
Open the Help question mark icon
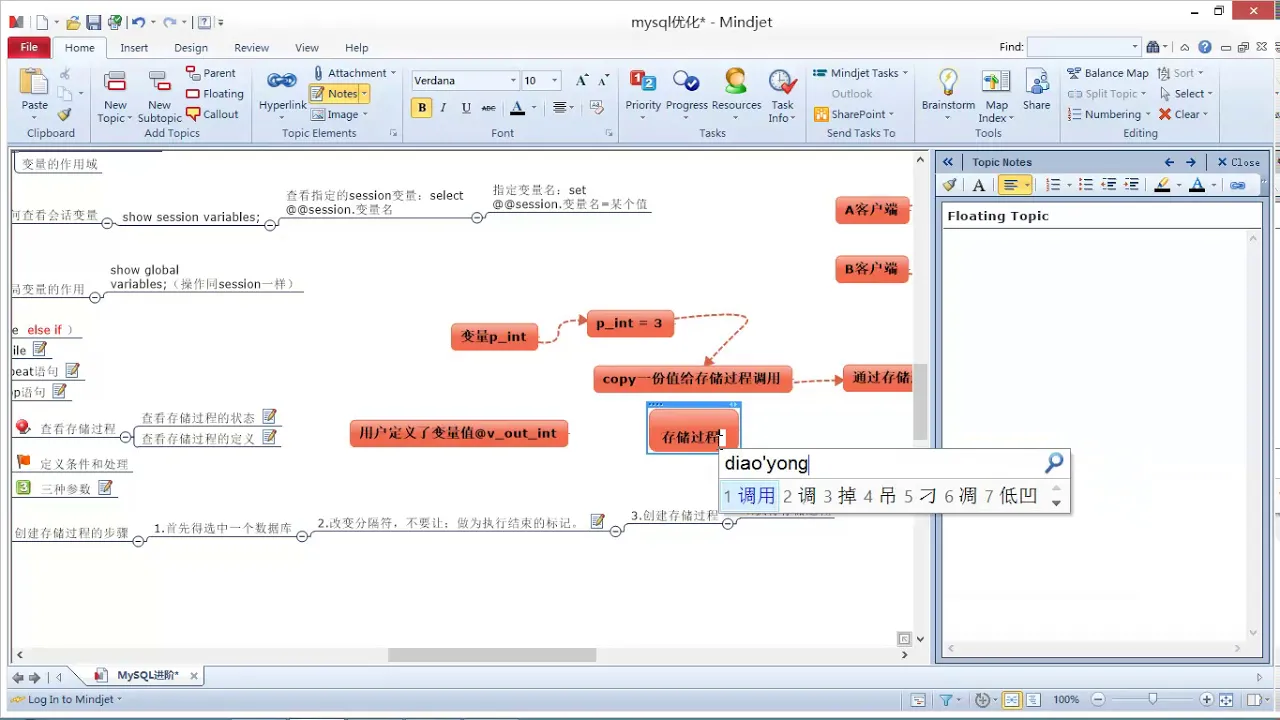point(1205,47)
